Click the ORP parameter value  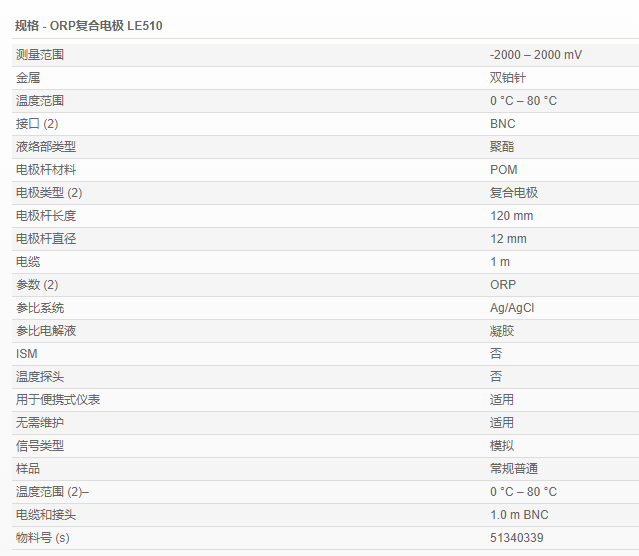[x=503, y=285]
